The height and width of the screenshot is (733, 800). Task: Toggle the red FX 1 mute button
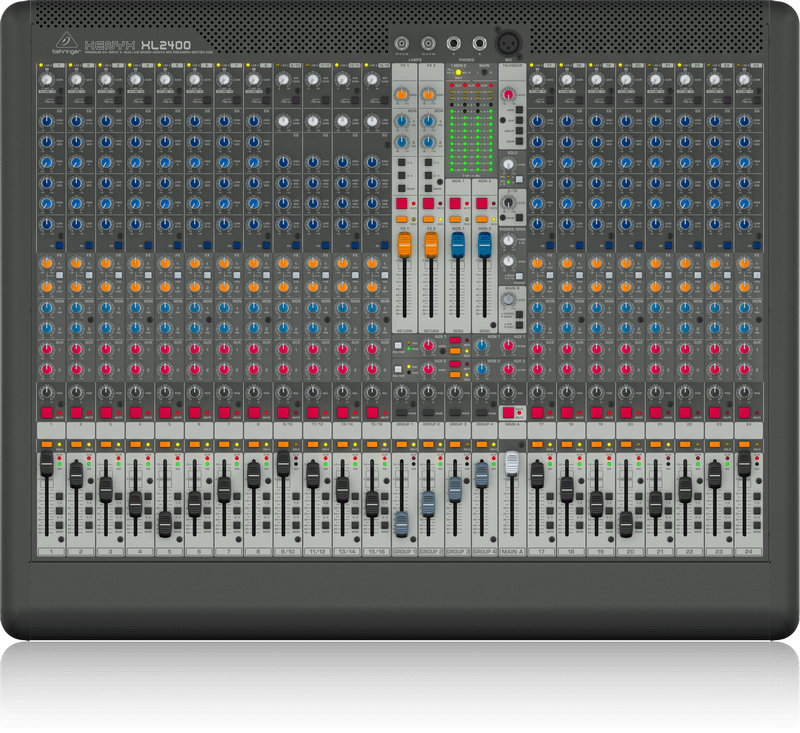401,204
